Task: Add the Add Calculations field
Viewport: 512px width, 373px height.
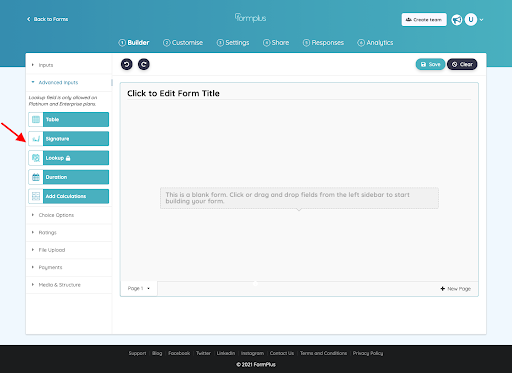Action: click(69, 196)
